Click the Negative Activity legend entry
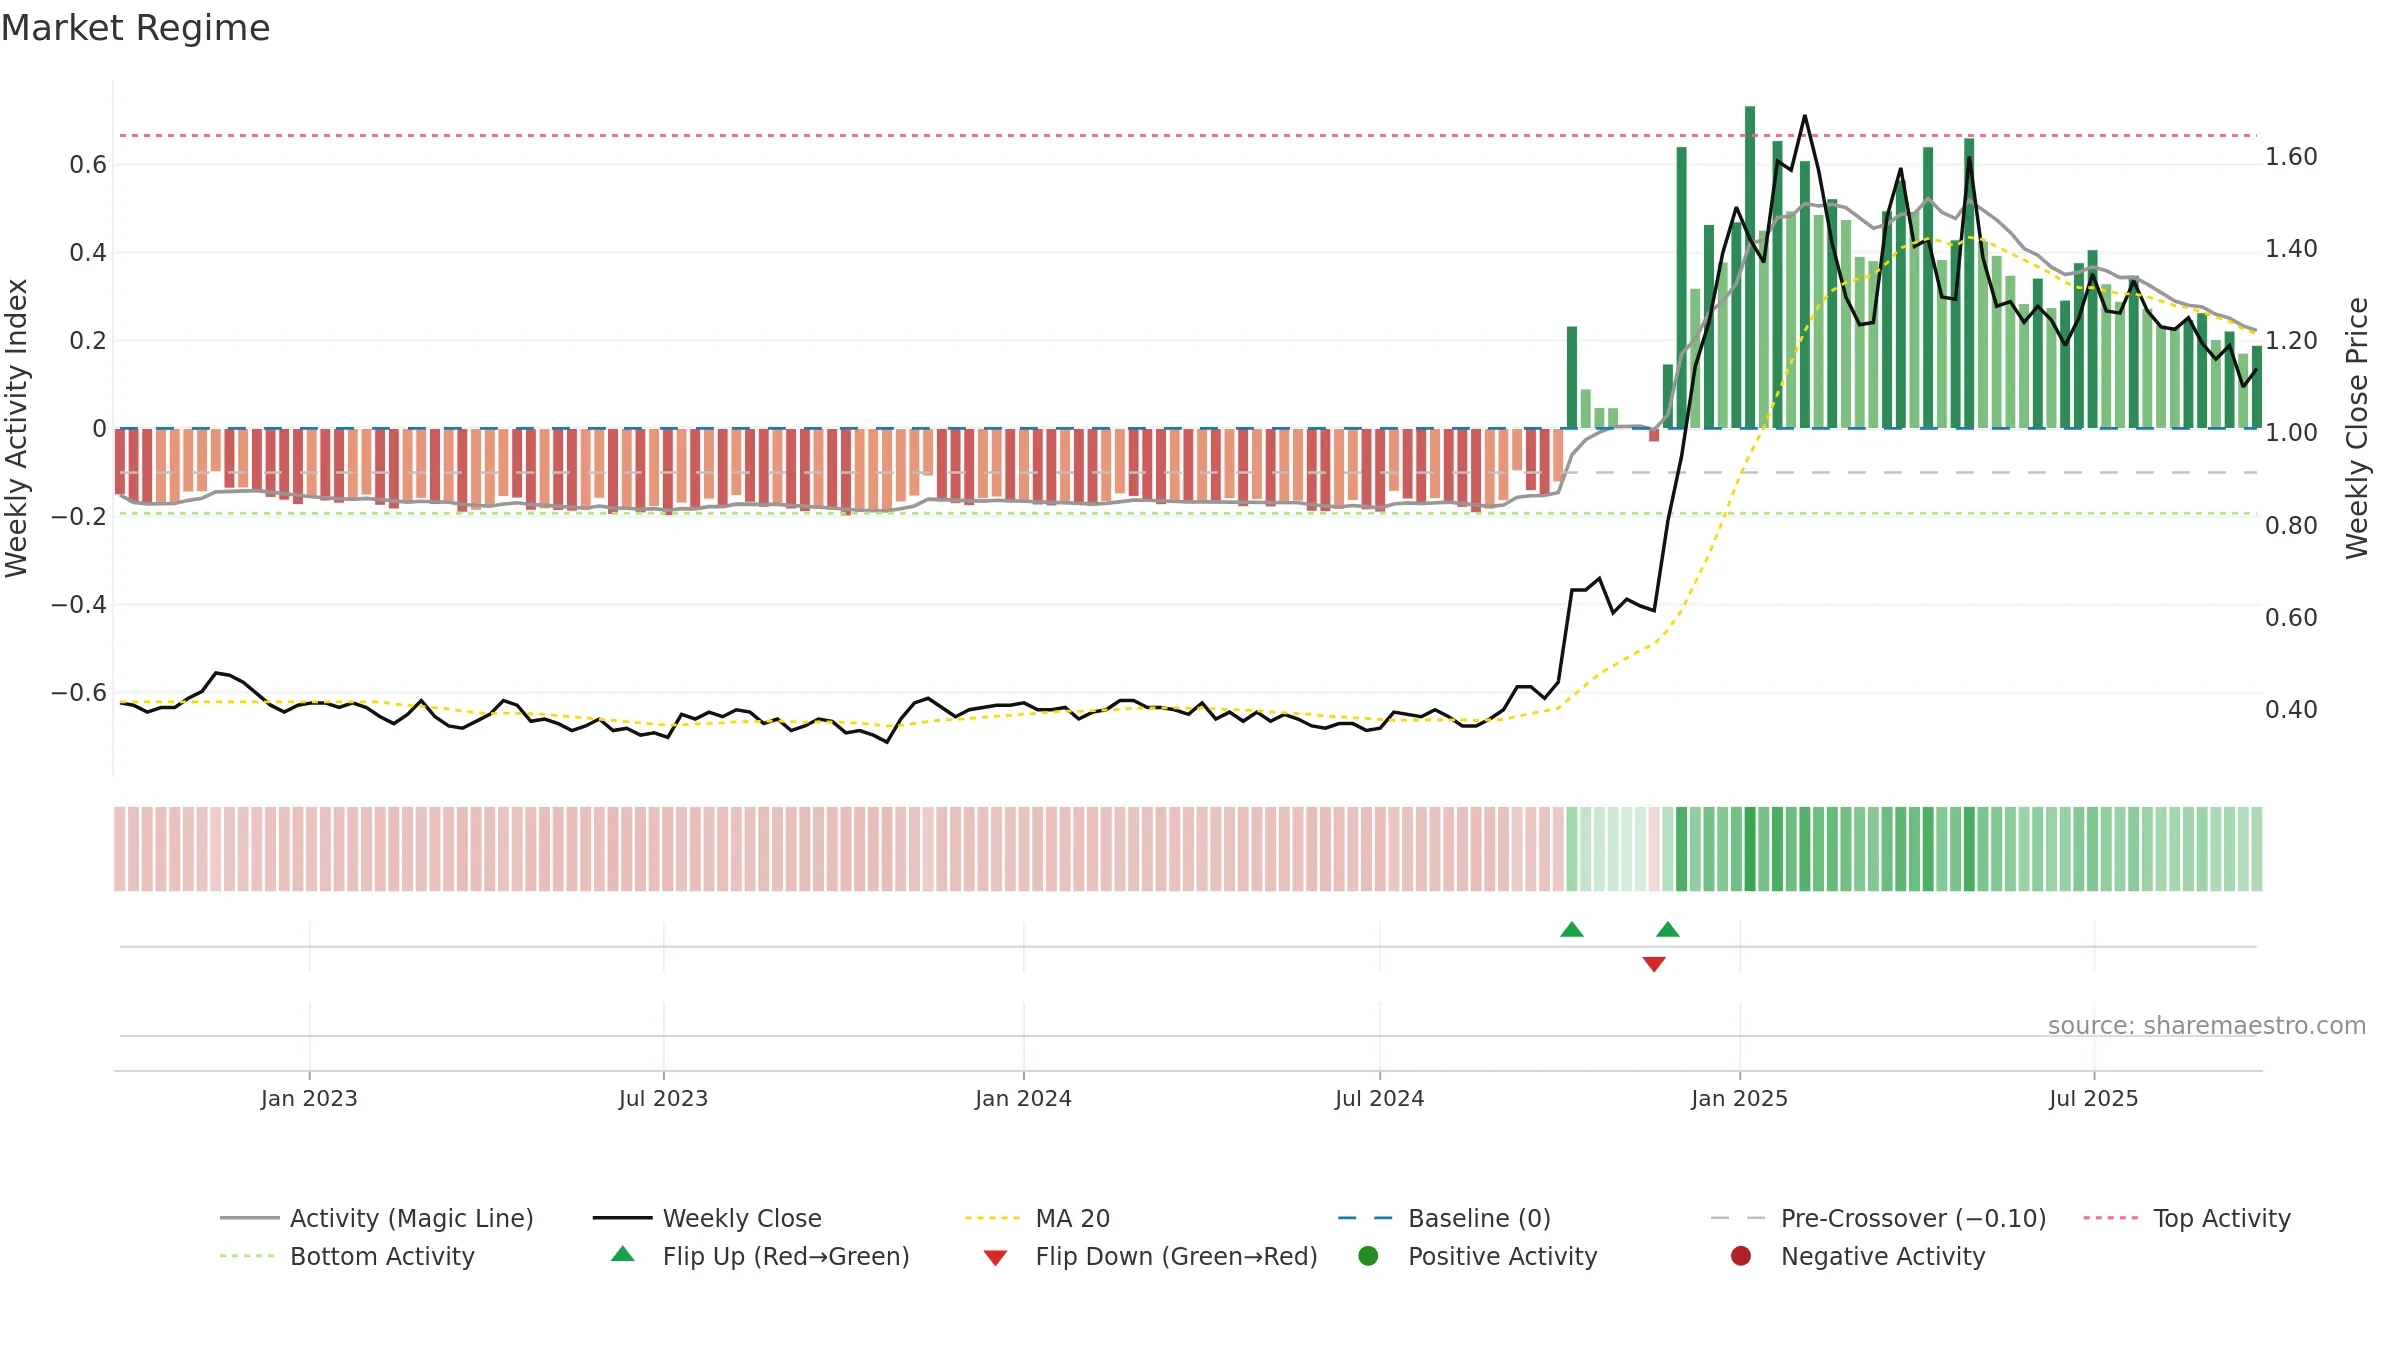Screen dimensions: 2400x1350 pos(1857,1256)
